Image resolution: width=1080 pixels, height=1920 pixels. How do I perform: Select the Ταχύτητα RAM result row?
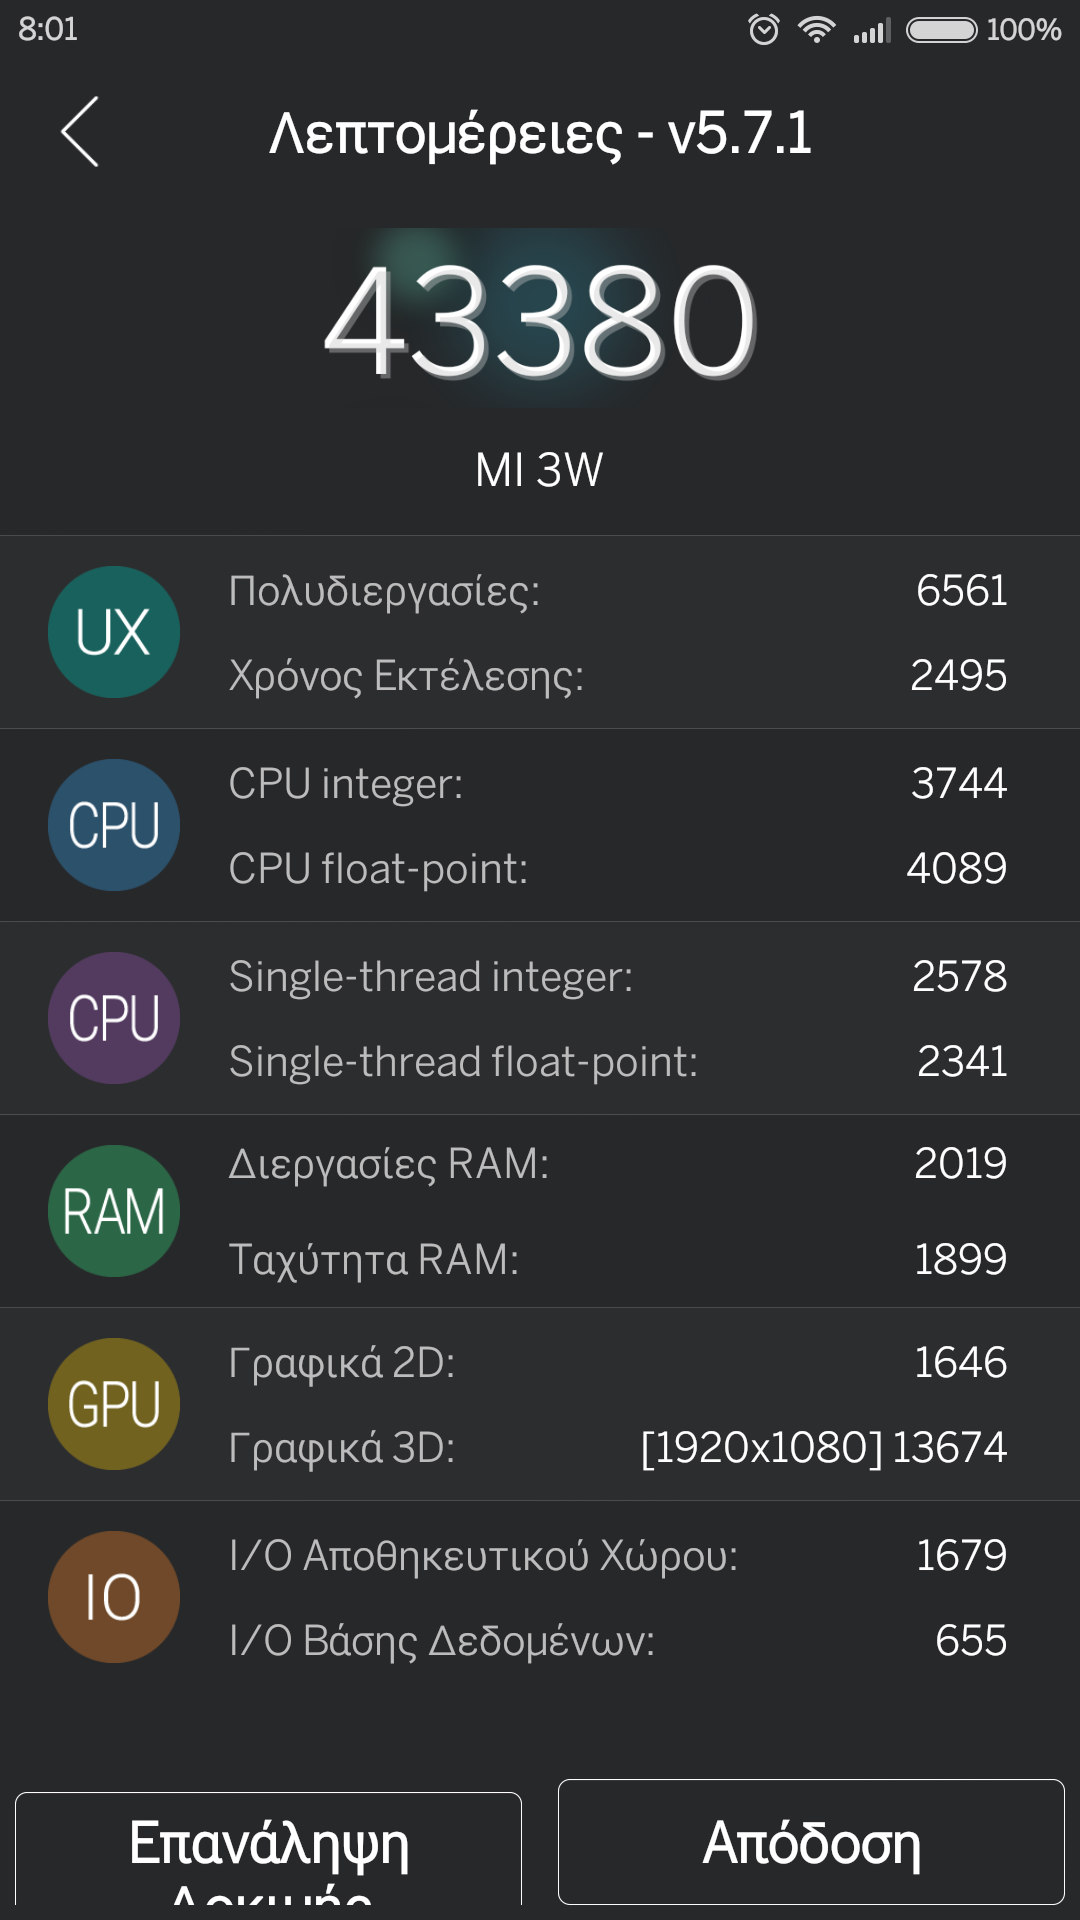coord(616,1259)
